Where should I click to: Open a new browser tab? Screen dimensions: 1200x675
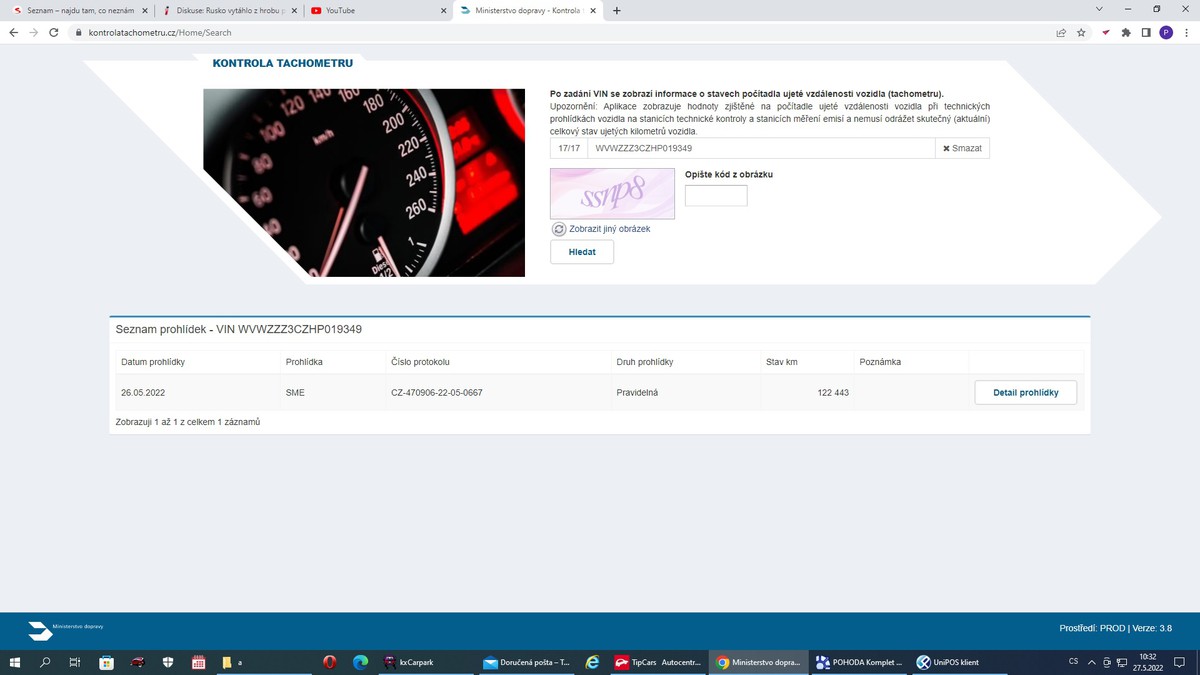point(616,11)
